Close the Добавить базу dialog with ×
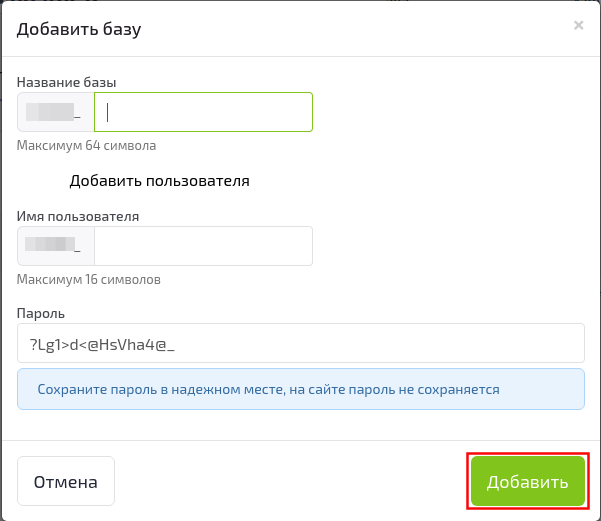 pyautogui.click(x=578, y=26)
